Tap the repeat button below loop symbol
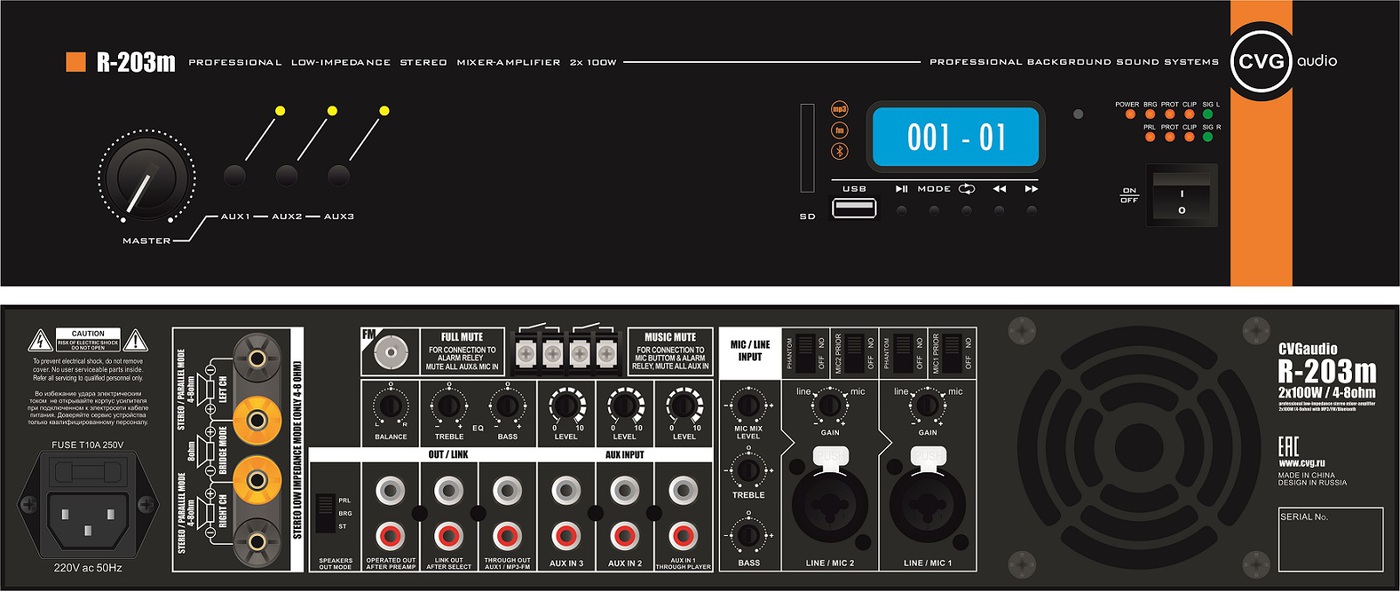Screen dimensions: 1400x591 pos(967,211)
